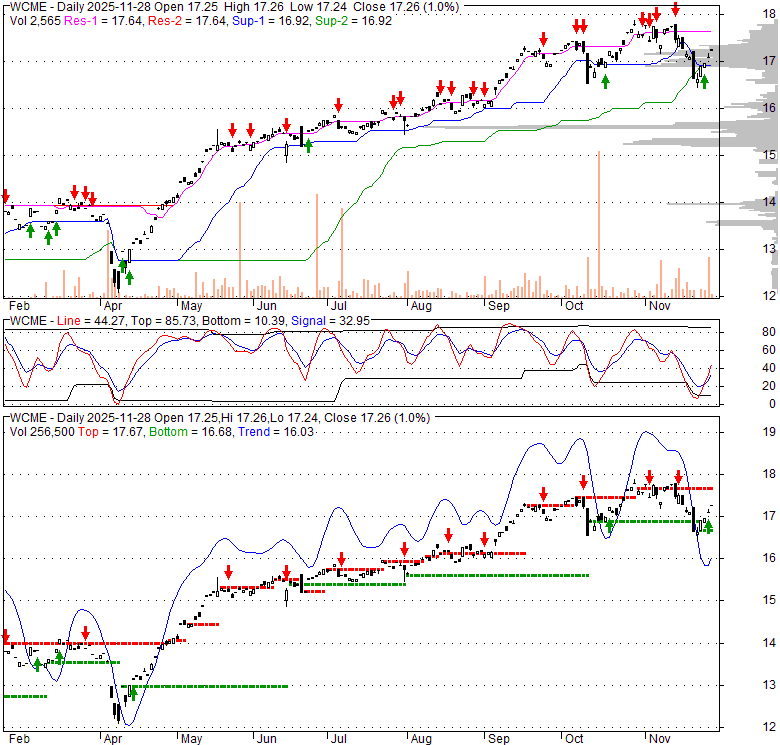The width and height of the screenshot is (780, 745).
Task: Click the red sell arrow in May, bottom chart
Action: click(x=228, y=572)
